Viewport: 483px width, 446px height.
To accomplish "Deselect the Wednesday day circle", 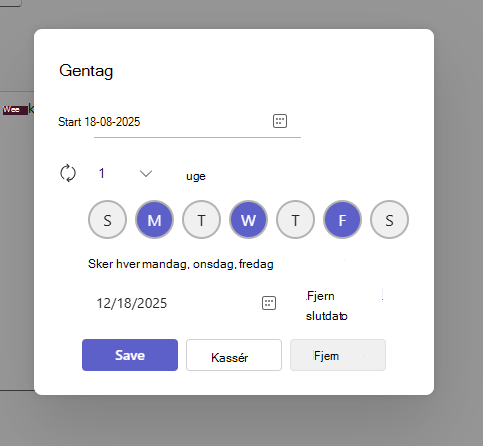I will click(248, 220).
